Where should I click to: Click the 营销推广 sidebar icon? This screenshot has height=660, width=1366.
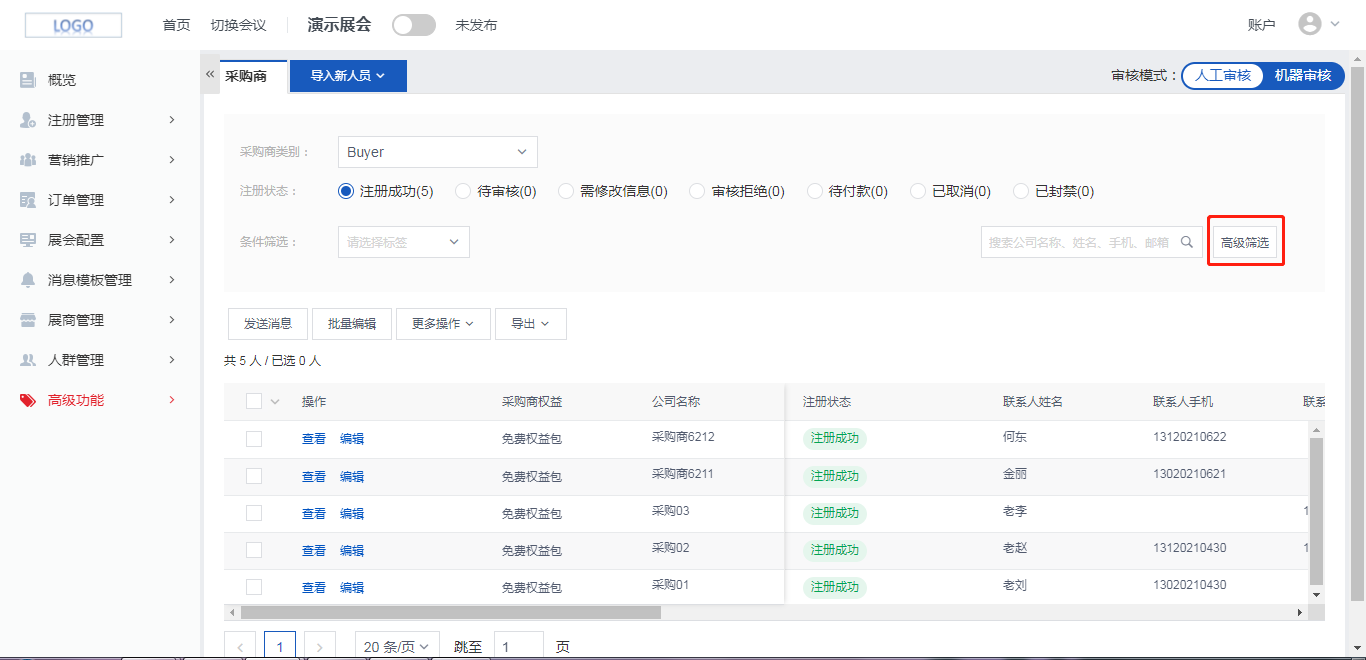pos(28,160)
